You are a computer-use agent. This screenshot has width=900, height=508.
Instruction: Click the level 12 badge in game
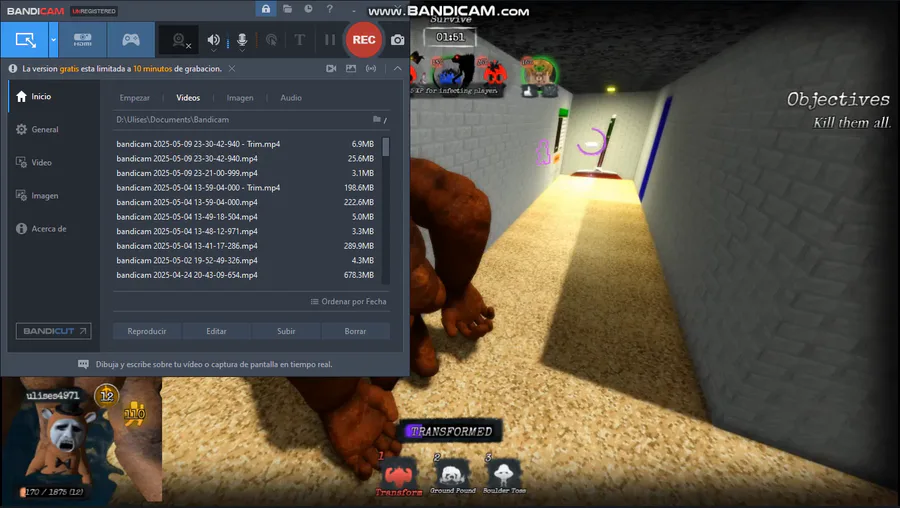click(107, 396)
